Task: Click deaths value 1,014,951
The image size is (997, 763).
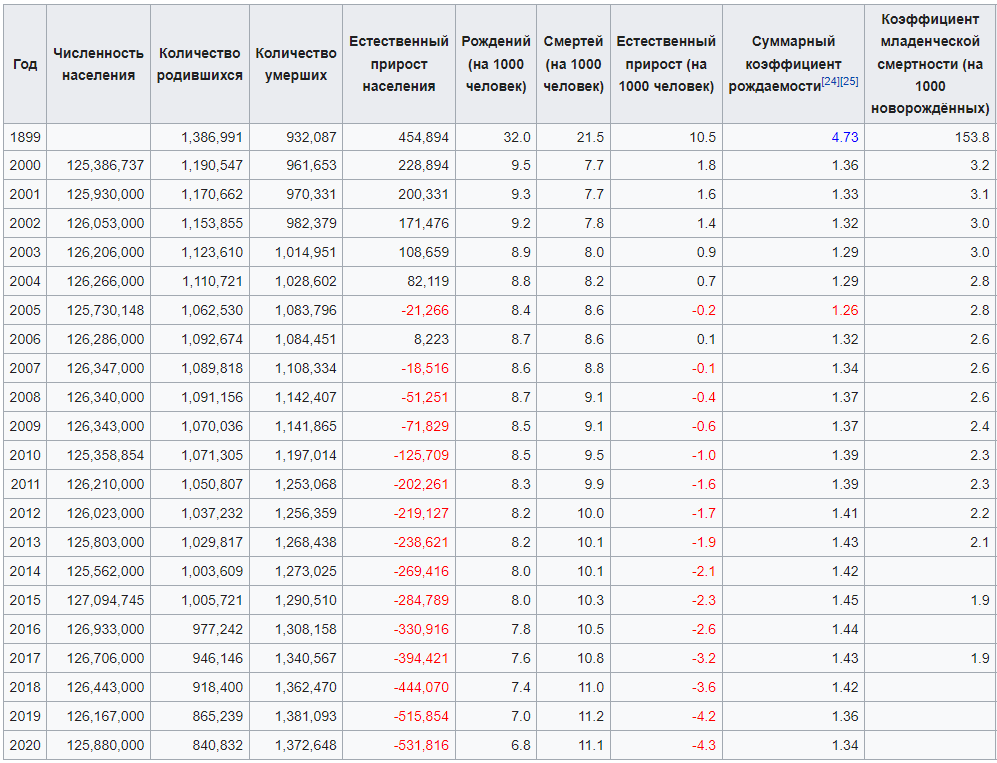Action: (306, 252)
